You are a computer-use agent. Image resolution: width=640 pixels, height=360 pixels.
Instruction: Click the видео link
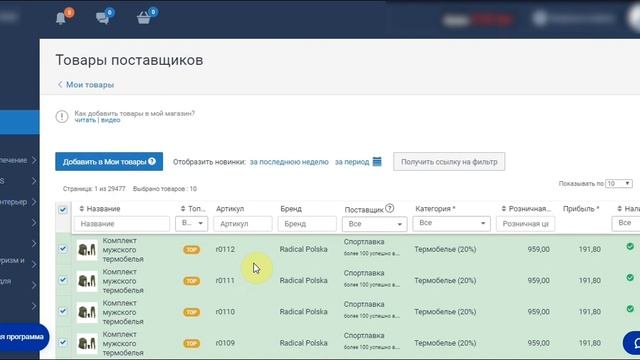(x=111, y=120)
